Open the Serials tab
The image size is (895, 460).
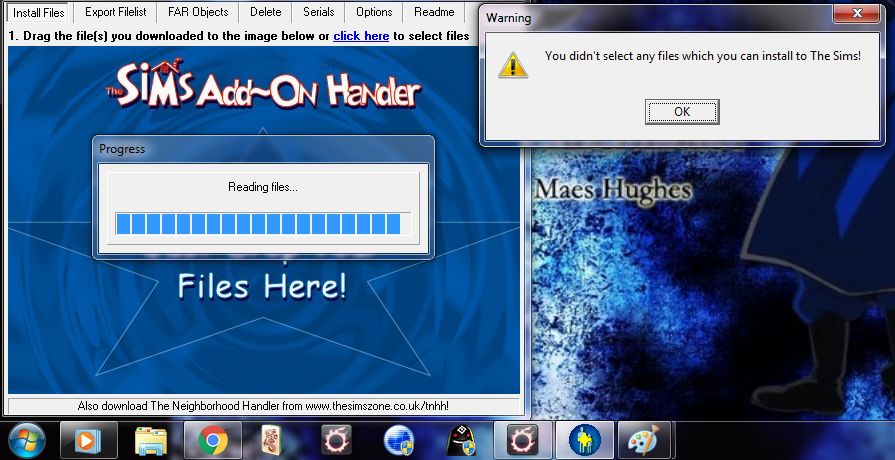tap(319, 12)
